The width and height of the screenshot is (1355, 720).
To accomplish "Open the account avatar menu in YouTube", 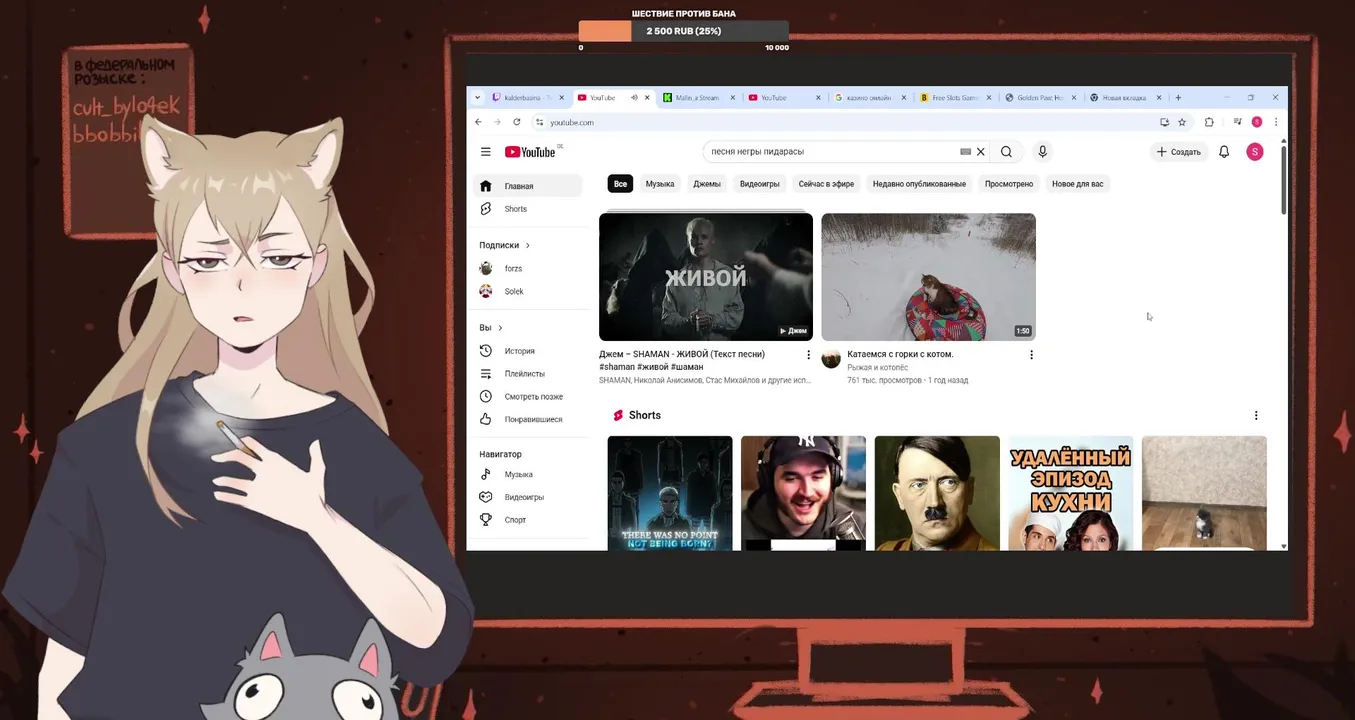I will pos(1255,152).
